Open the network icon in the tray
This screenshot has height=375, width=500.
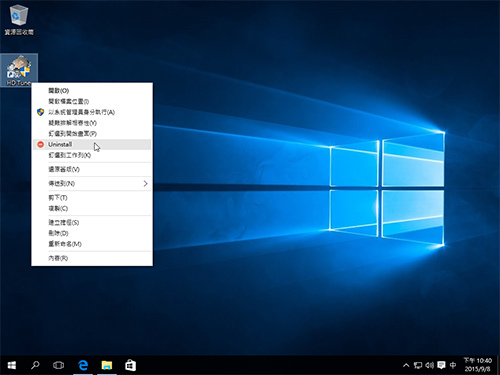point(418,365)
